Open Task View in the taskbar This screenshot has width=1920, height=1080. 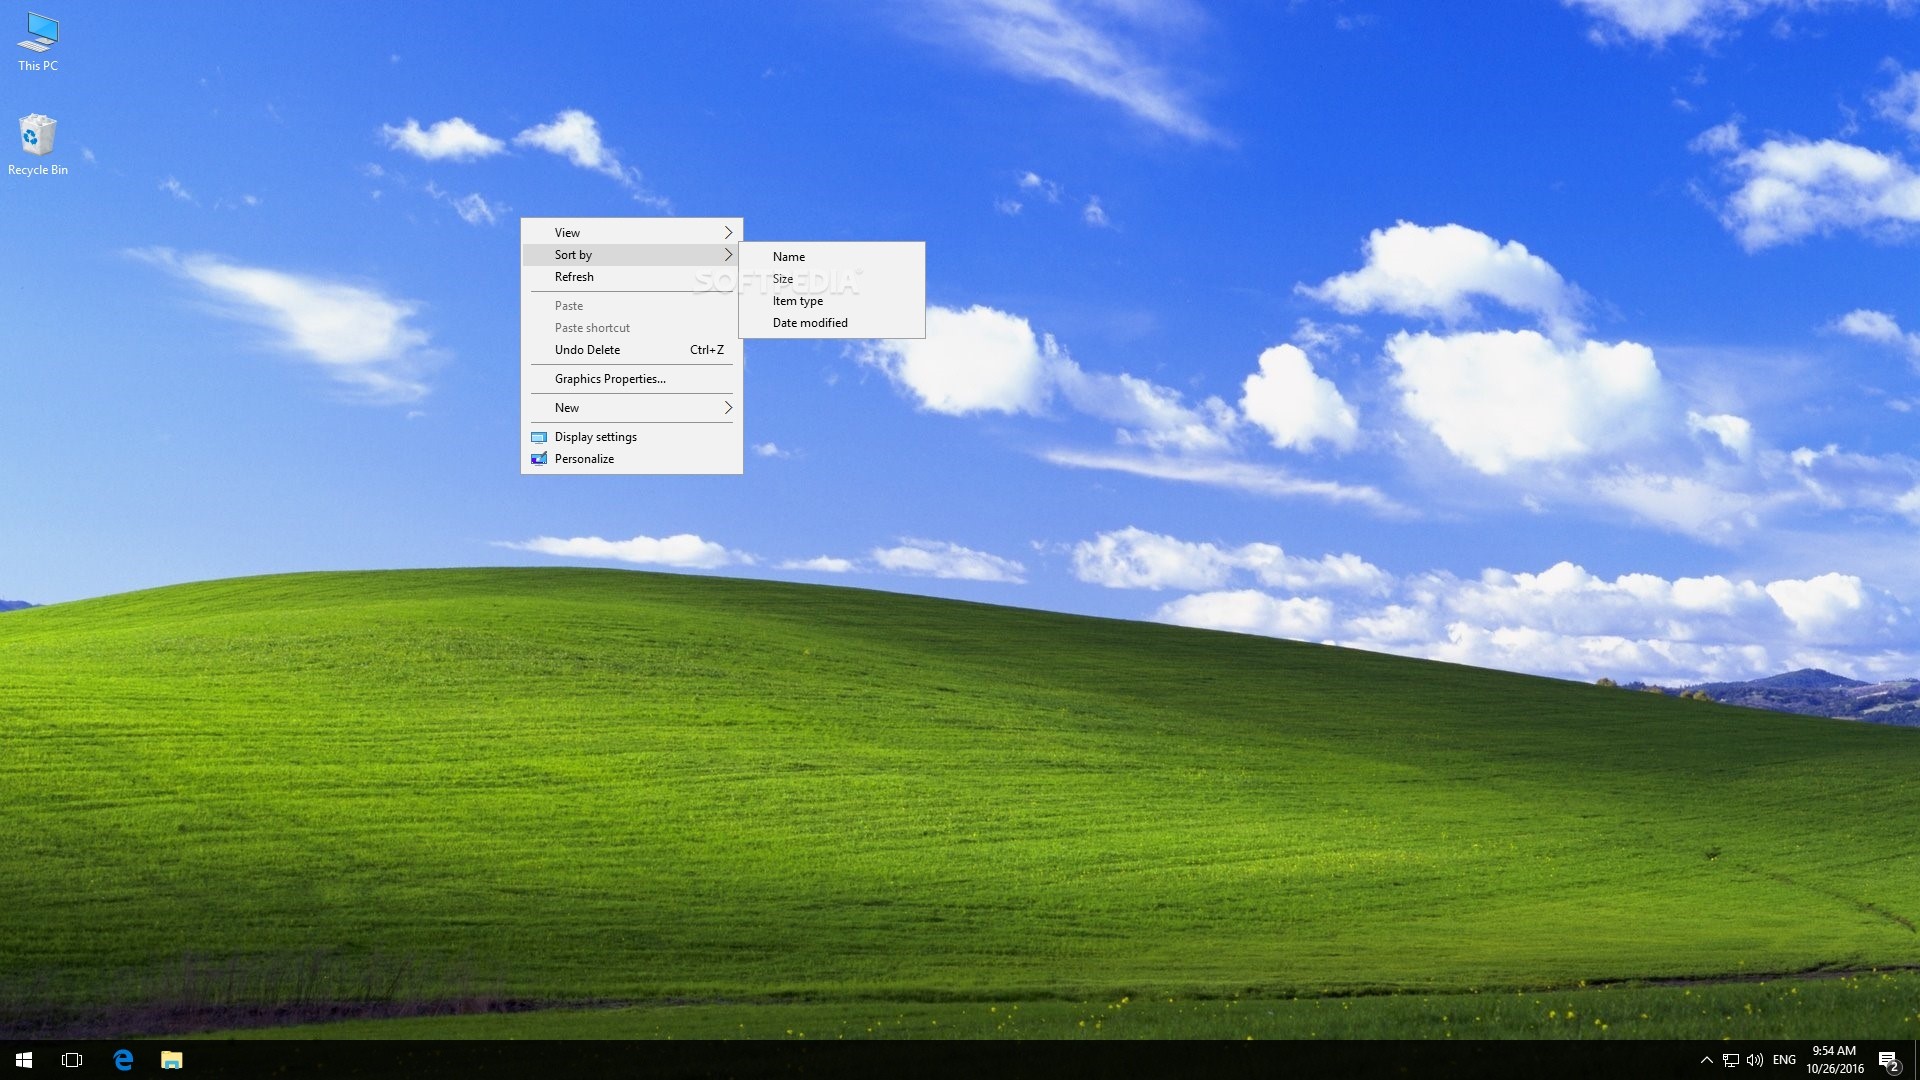(72, 1060)
